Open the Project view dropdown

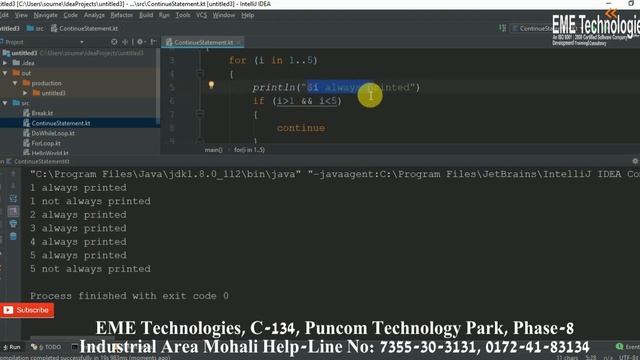point(82,42)
